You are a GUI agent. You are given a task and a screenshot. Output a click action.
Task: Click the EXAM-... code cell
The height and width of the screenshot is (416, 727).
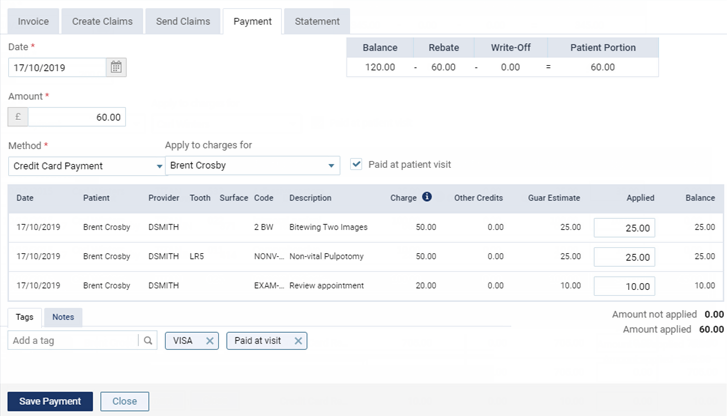coord(269,286)
